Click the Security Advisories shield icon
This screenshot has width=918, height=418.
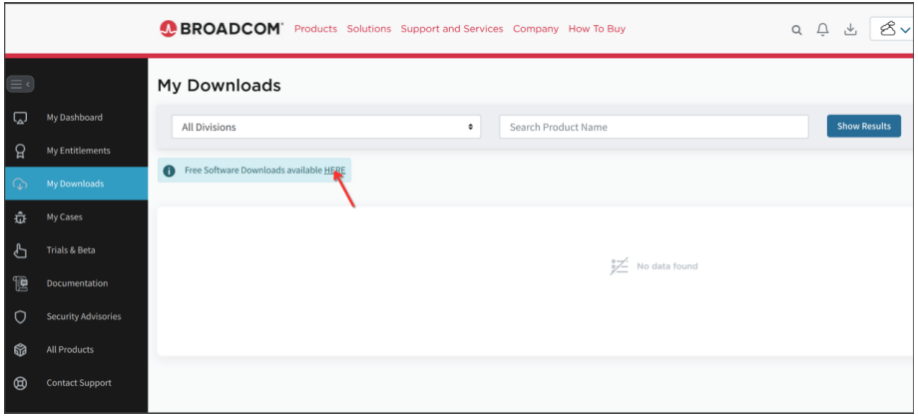(x=20, y=317)
